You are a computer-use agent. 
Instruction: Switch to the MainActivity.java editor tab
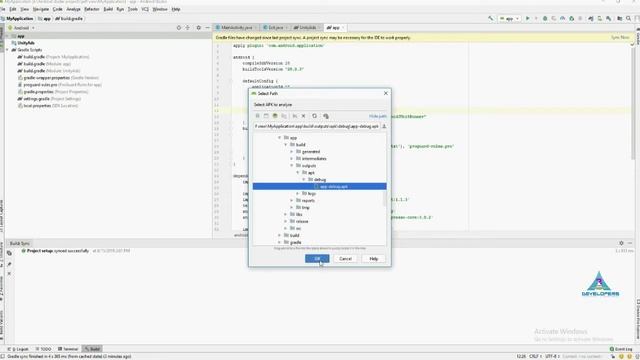pyautogui.click(x=236, y=28)
